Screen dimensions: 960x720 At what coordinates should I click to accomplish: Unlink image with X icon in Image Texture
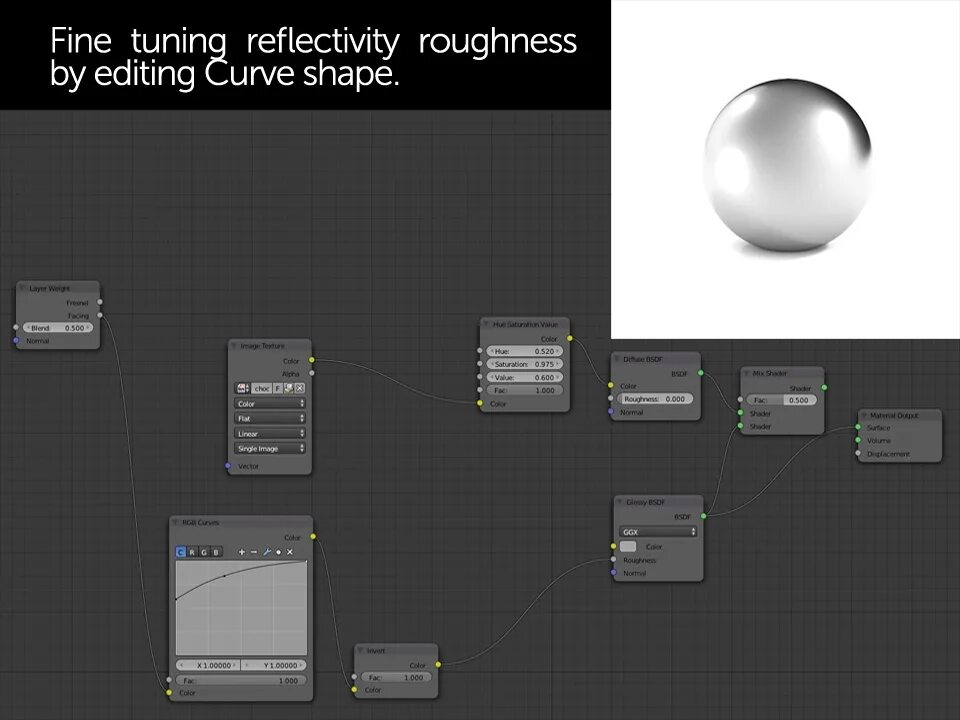(x=299, y=388)
